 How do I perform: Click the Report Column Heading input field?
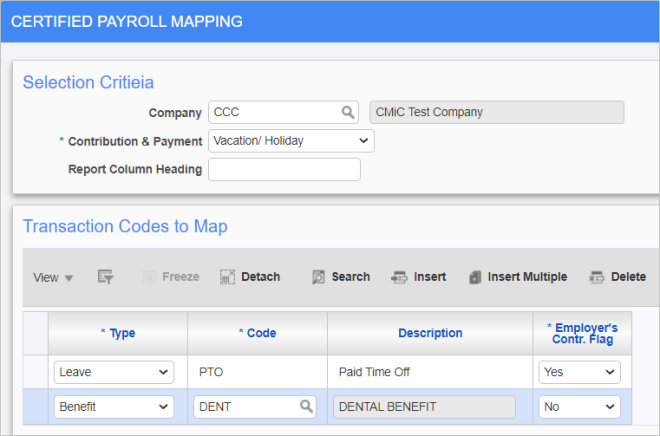(285, 170)
